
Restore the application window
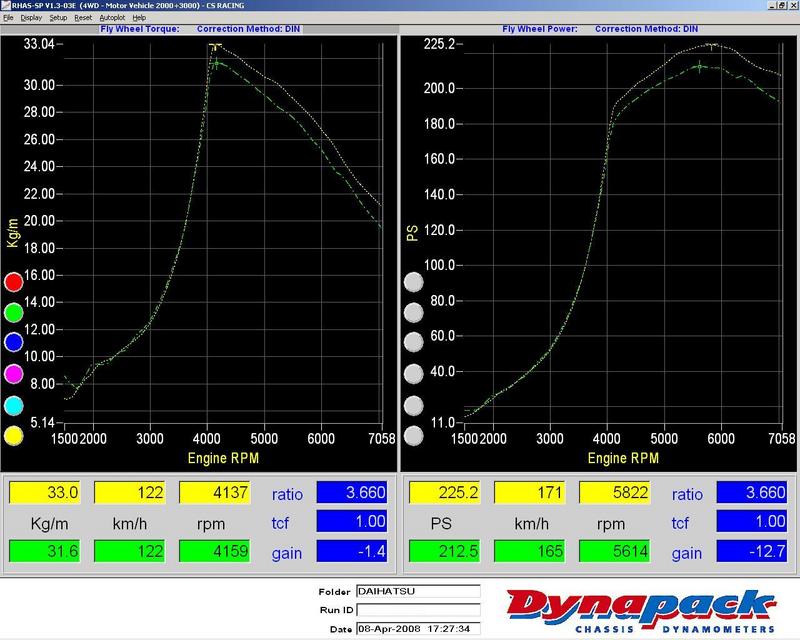pos(782,5)
